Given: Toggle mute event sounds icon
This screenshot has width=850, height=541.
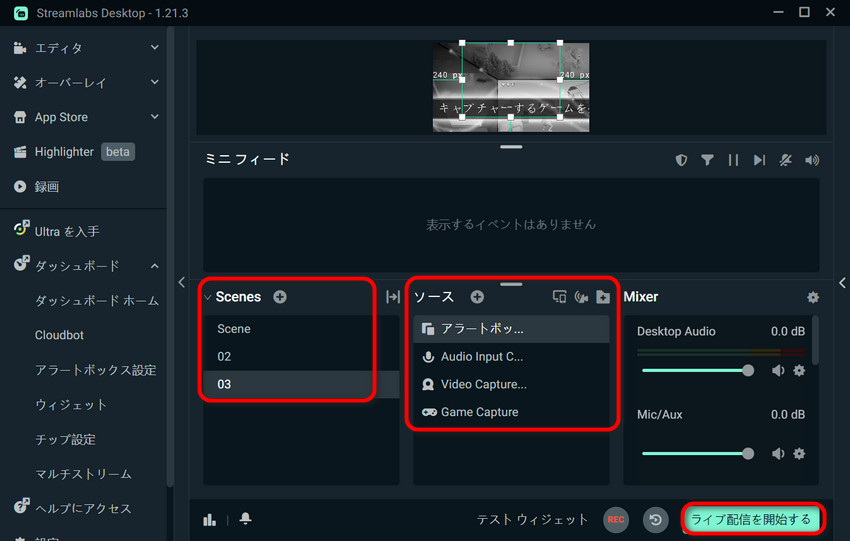Looking at the screenshot, I should [x=785, y=160].
